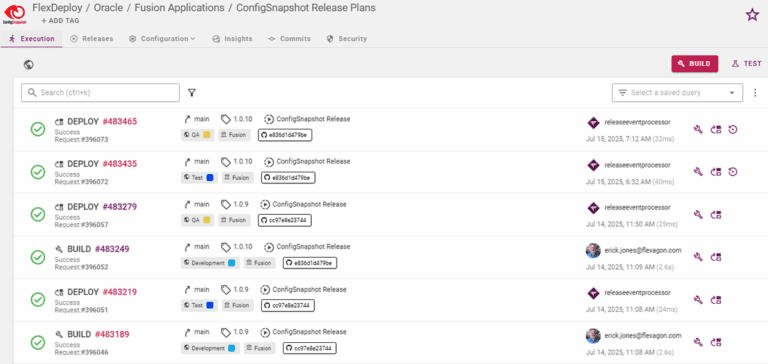Image resolution: width=768 pixels, height=364 pixels.
Task: Go to the Security tab
Action: tap(347, 39)
